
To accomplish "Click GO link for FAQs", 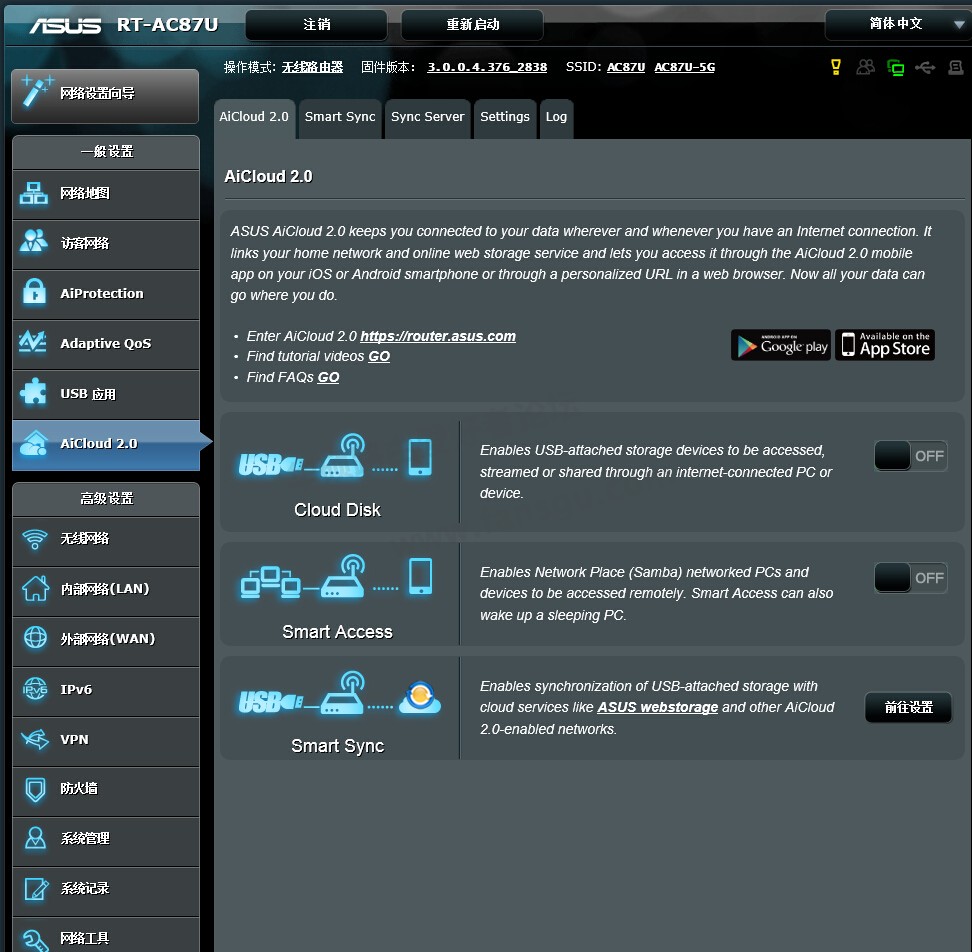I will coord(328,377).
